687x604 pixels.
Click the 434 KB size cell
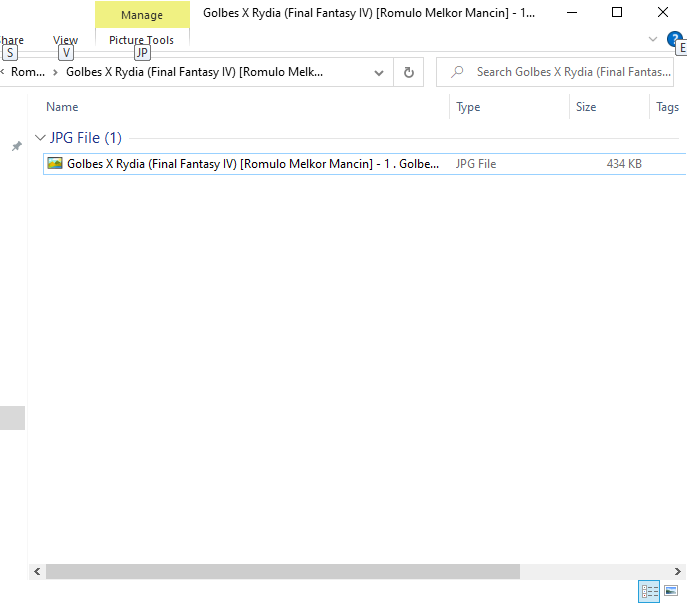(x=624, y=164)
